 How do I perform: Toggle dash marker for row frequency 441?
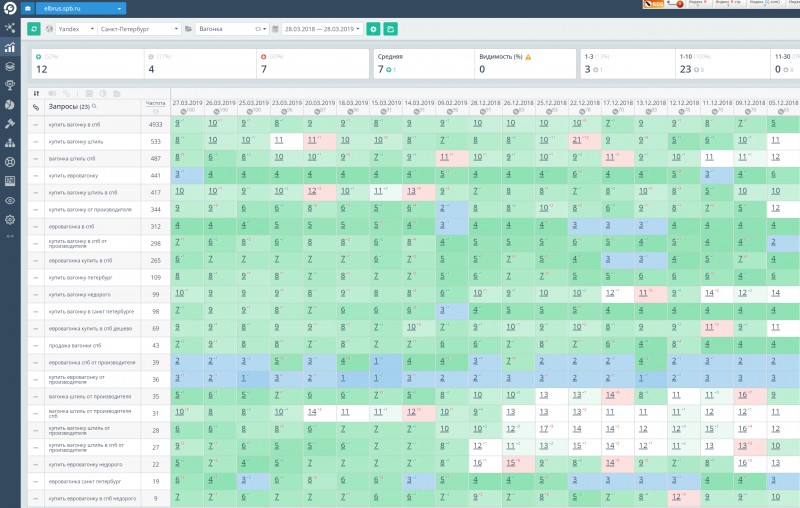pyautogui.click(x=36, y=175)
